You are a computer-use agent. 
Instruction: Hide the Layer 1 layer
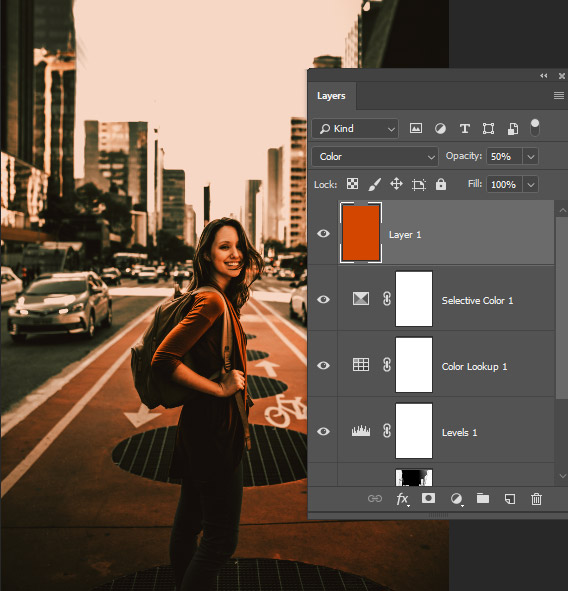(323, 234)
